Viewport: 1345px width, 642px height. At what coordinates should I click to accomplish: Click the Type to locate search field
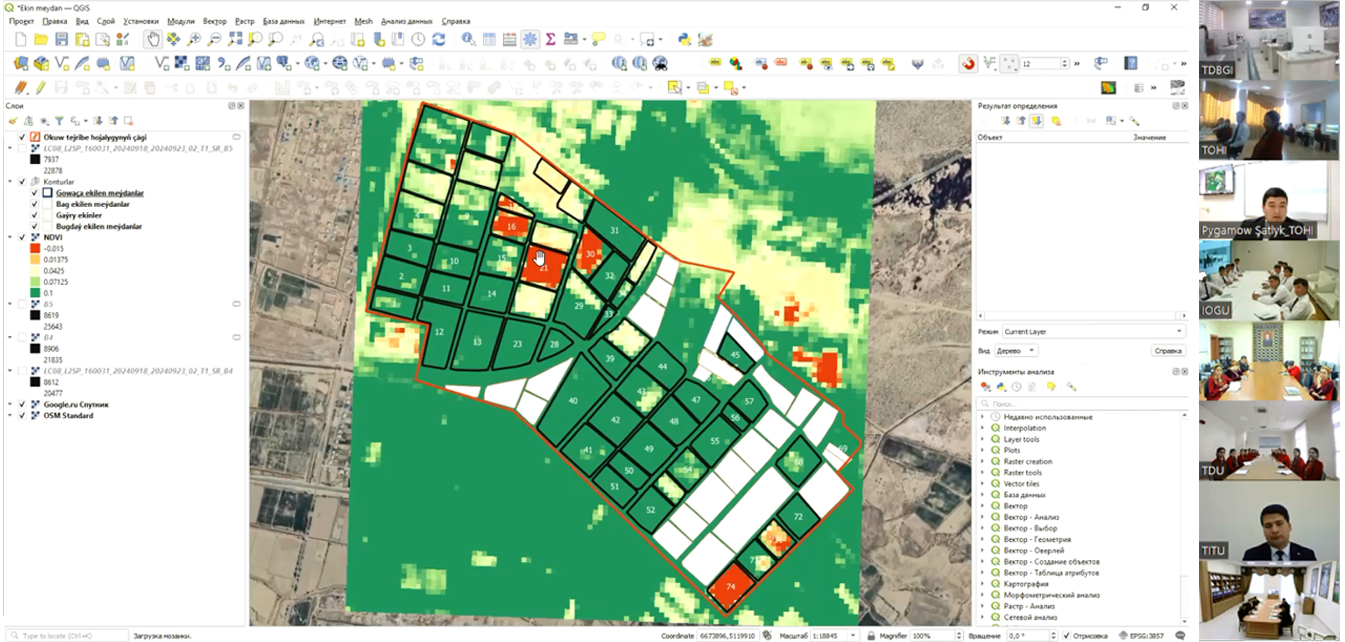(68, 635)
